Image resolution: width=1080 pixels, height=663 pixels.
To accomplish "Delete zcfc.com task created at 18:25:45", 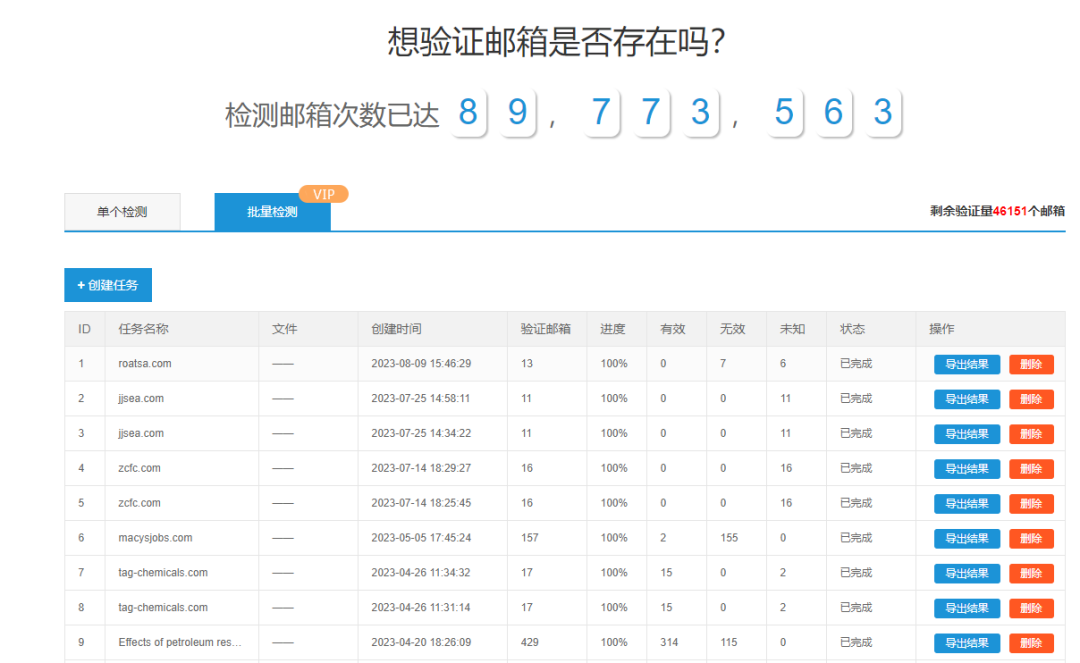I will [1031, 503].
